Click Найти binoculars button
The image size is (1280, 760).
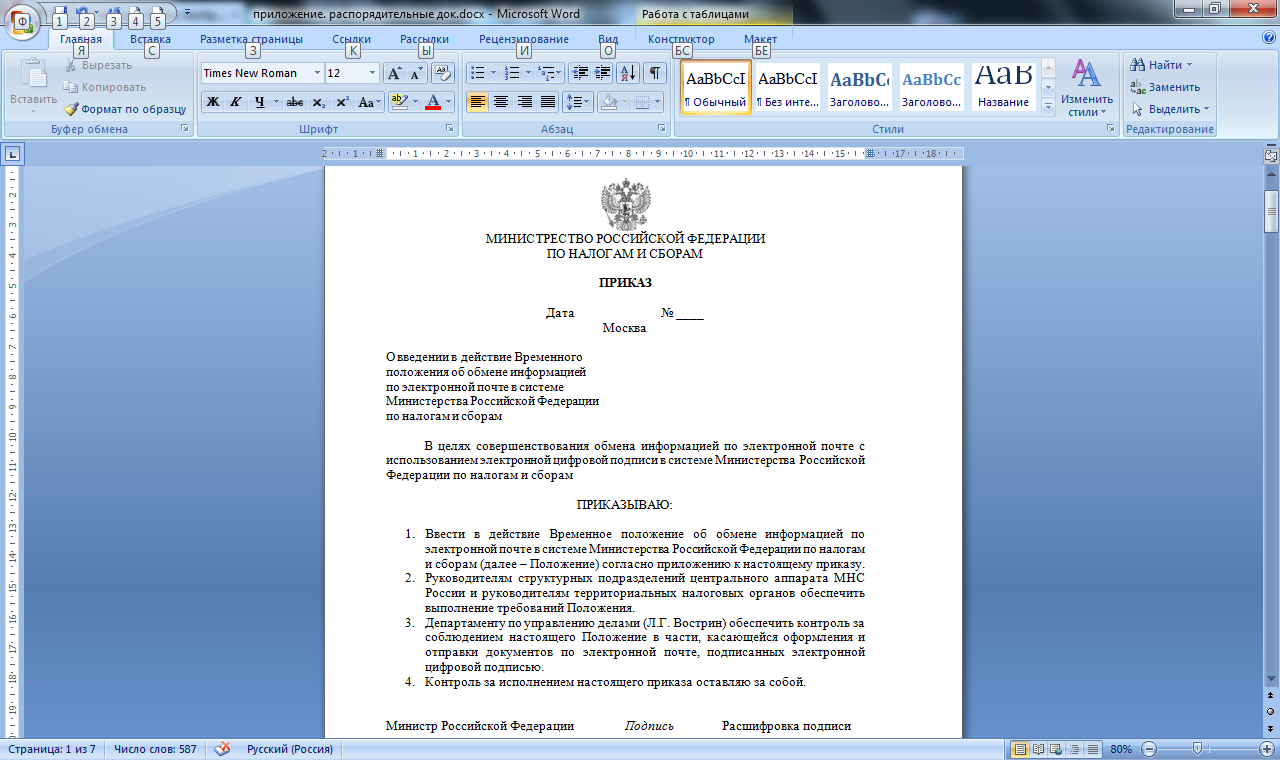point(1161,65)
